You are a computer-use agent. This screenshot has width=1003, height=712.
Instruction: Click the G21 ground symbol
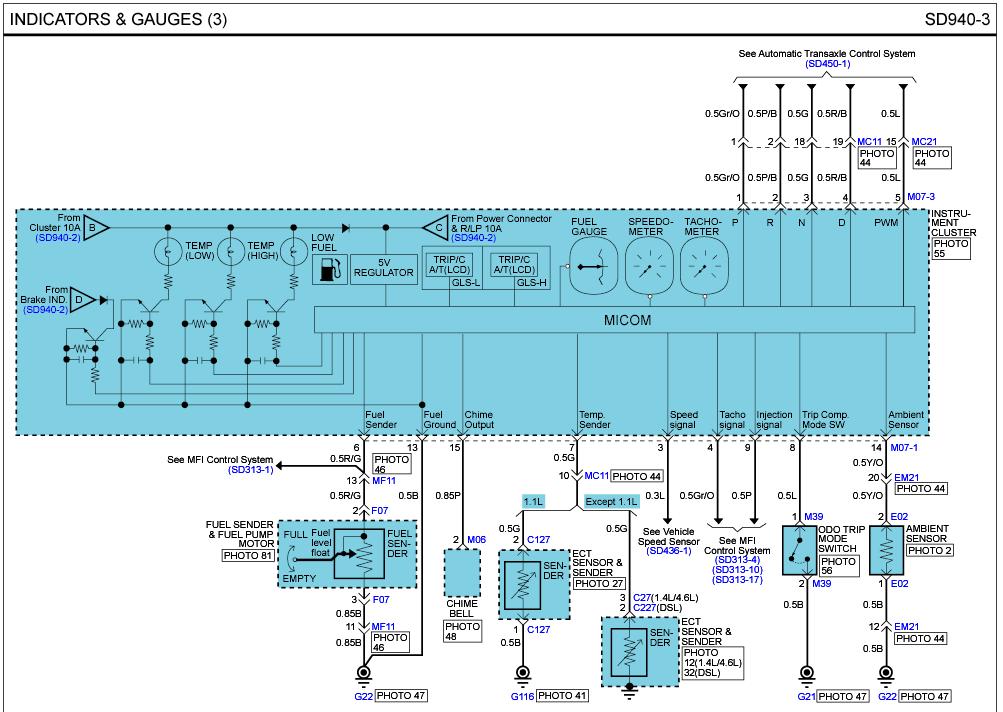[807, 674]
